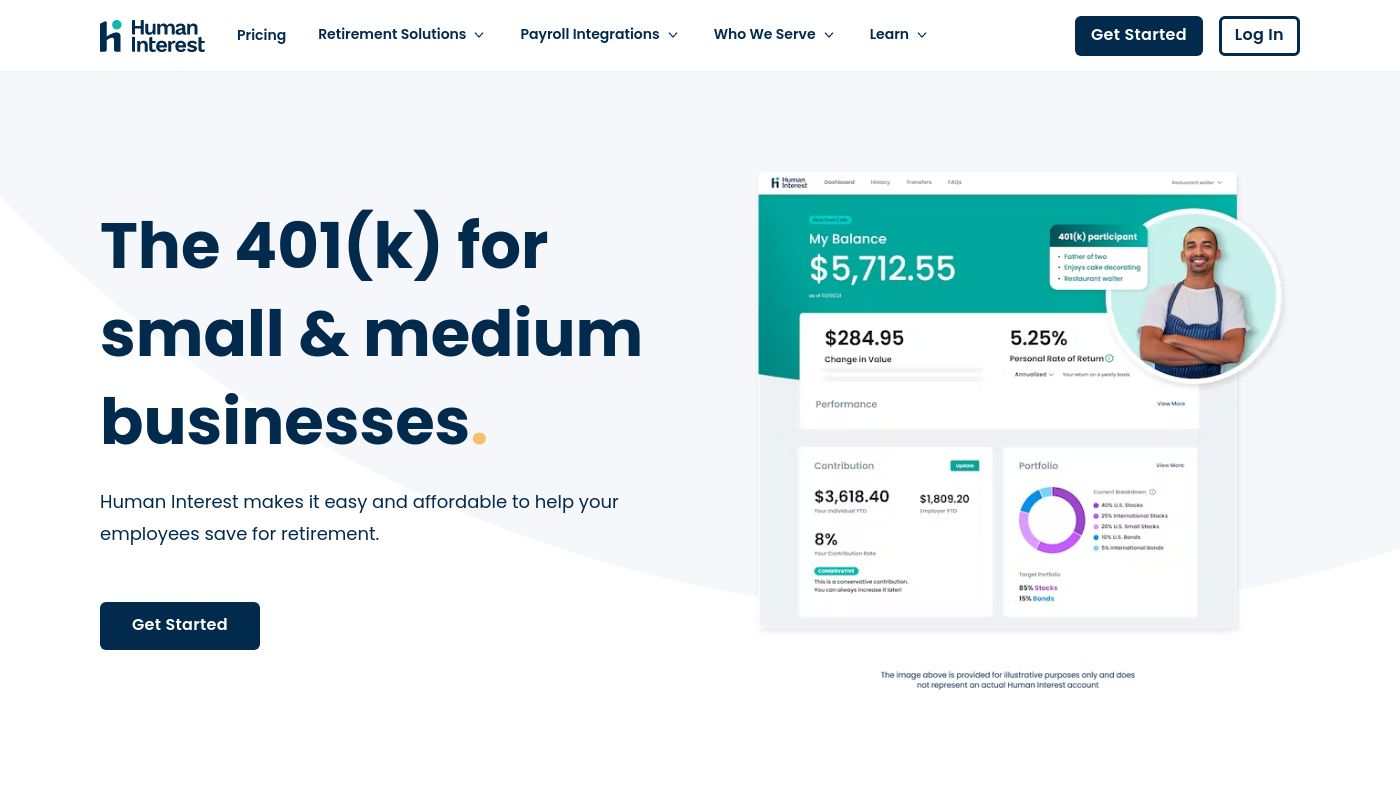Select the History tab in the dashboard illustration
Viewport: 1400px width, 800px height.
pyautogui.click(x=880, y=182)
